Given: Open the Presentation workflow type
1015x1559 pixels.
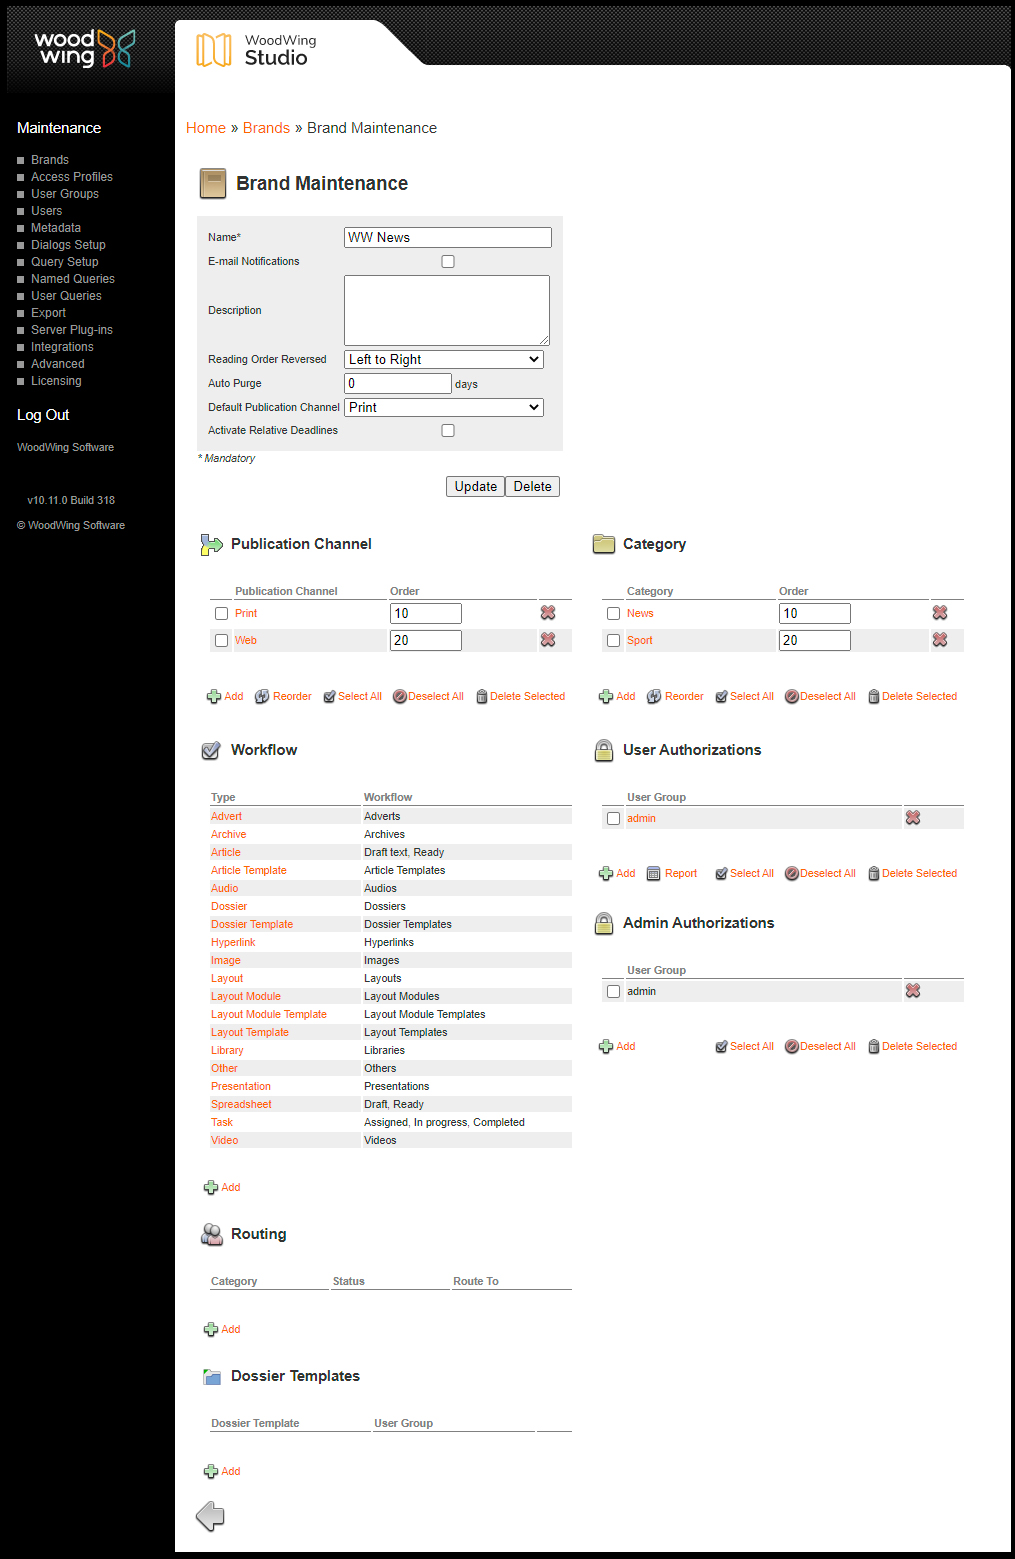Looking at the screenshot, I should pyautogui.click(x=241, y=1086).
